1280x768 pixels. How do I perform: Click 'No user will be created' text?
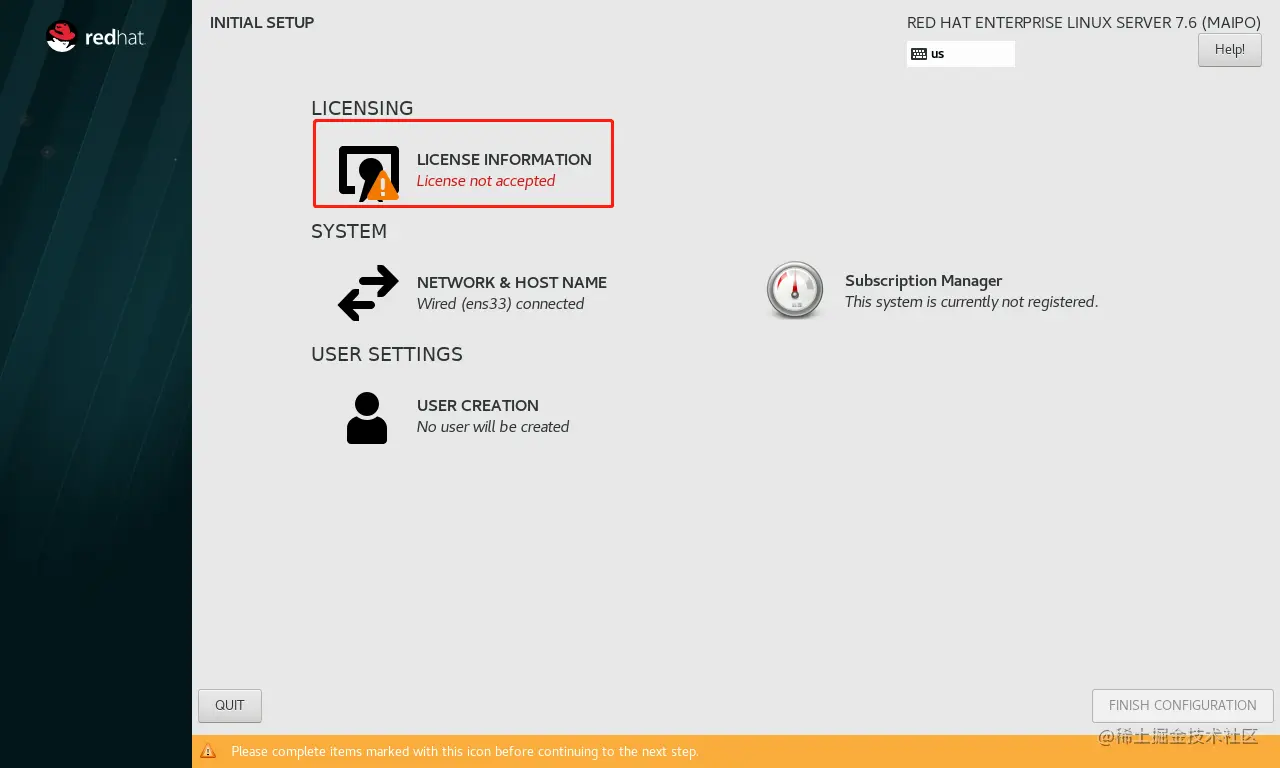493,427
